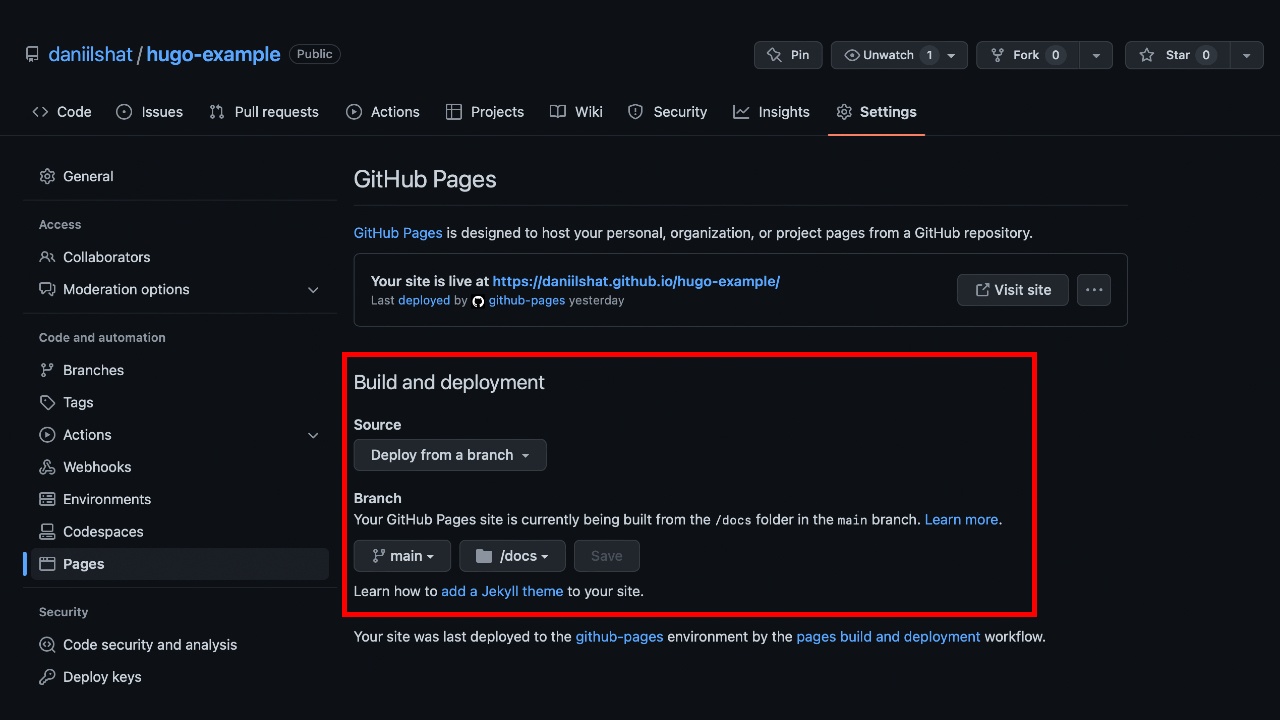Expand the Fork options dropdown arrow

coord(1096,55)
